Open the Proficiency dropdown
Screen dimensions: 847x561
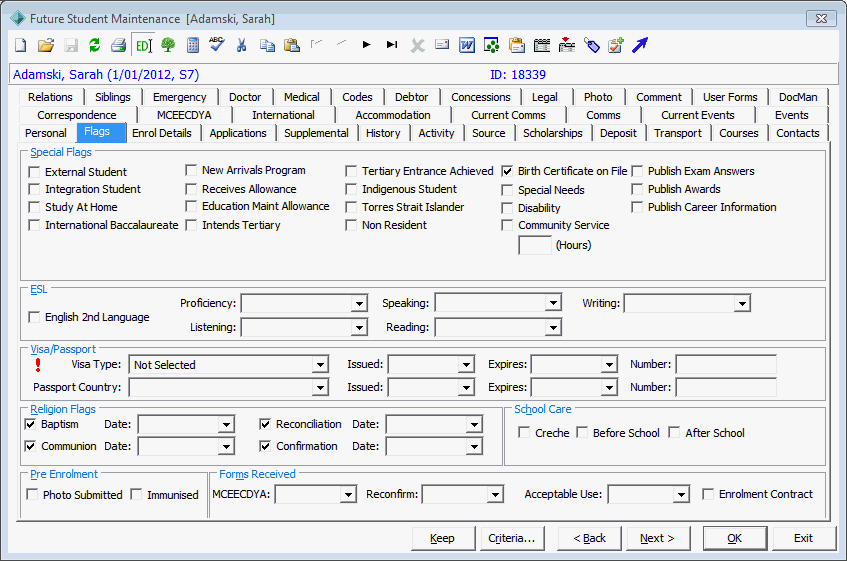359,303
